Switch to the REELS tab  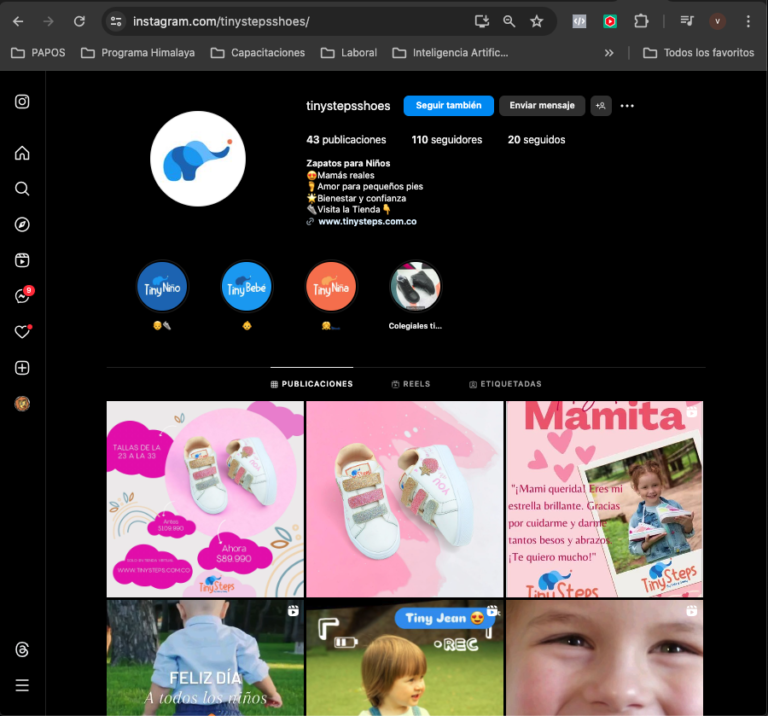click(410, 384)
